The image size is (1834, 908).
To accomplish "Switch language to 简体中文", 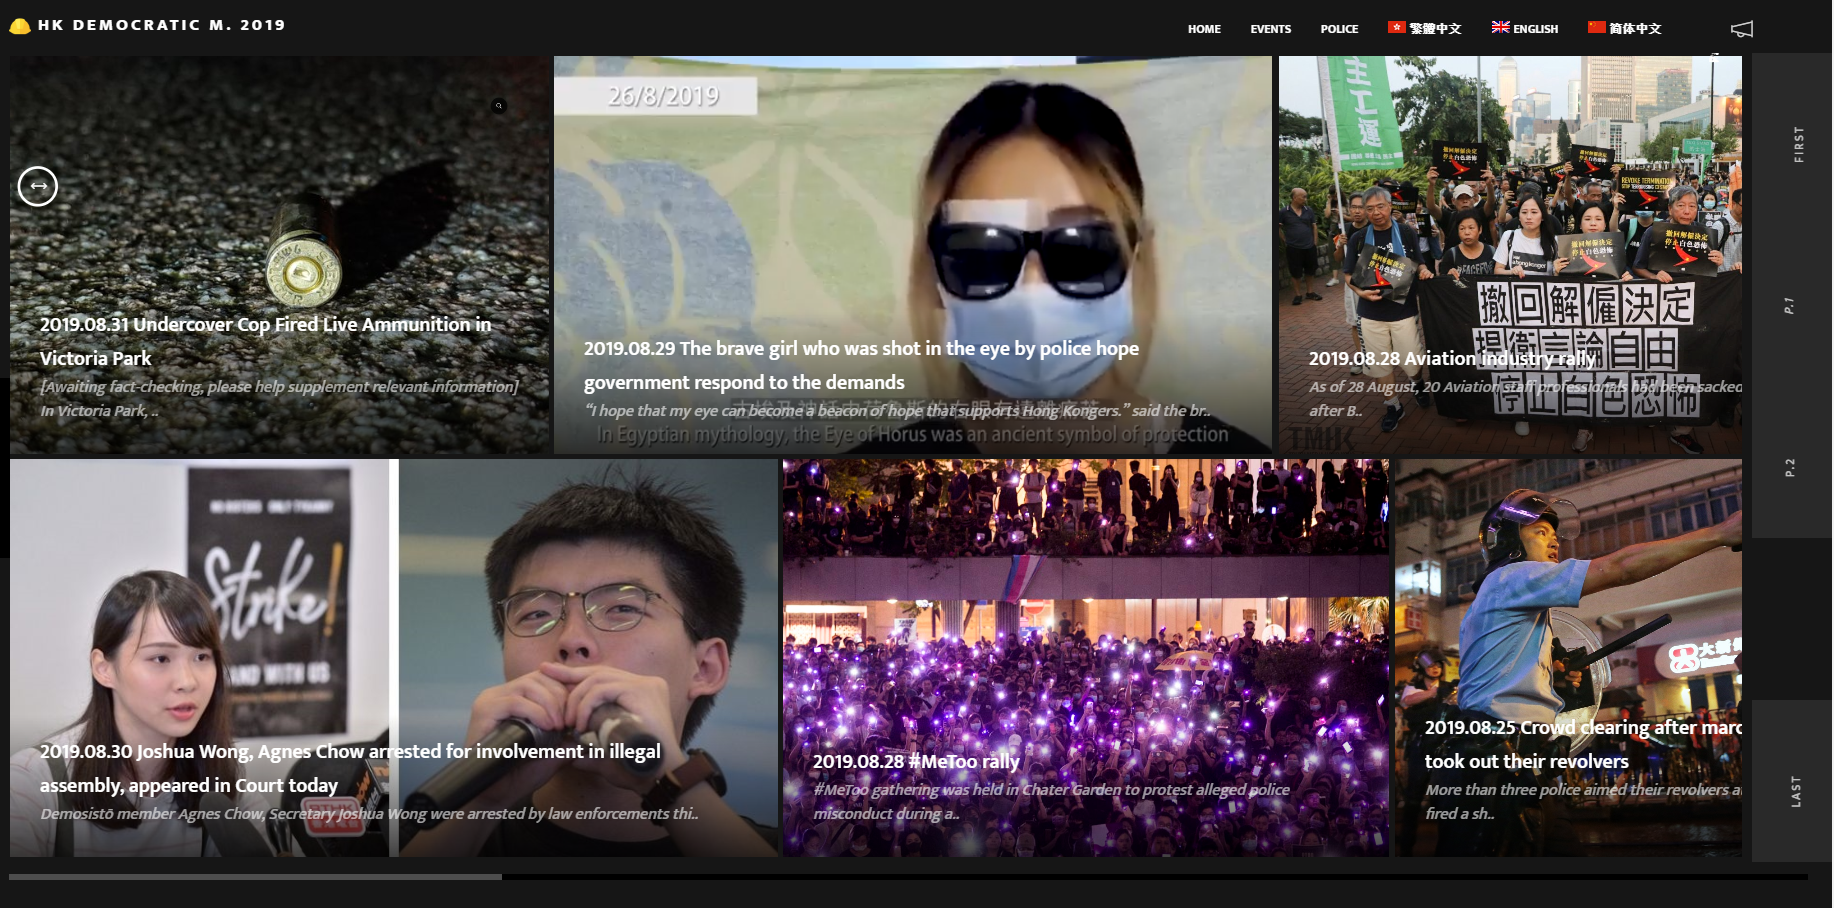I will [x=1635, y=29].
